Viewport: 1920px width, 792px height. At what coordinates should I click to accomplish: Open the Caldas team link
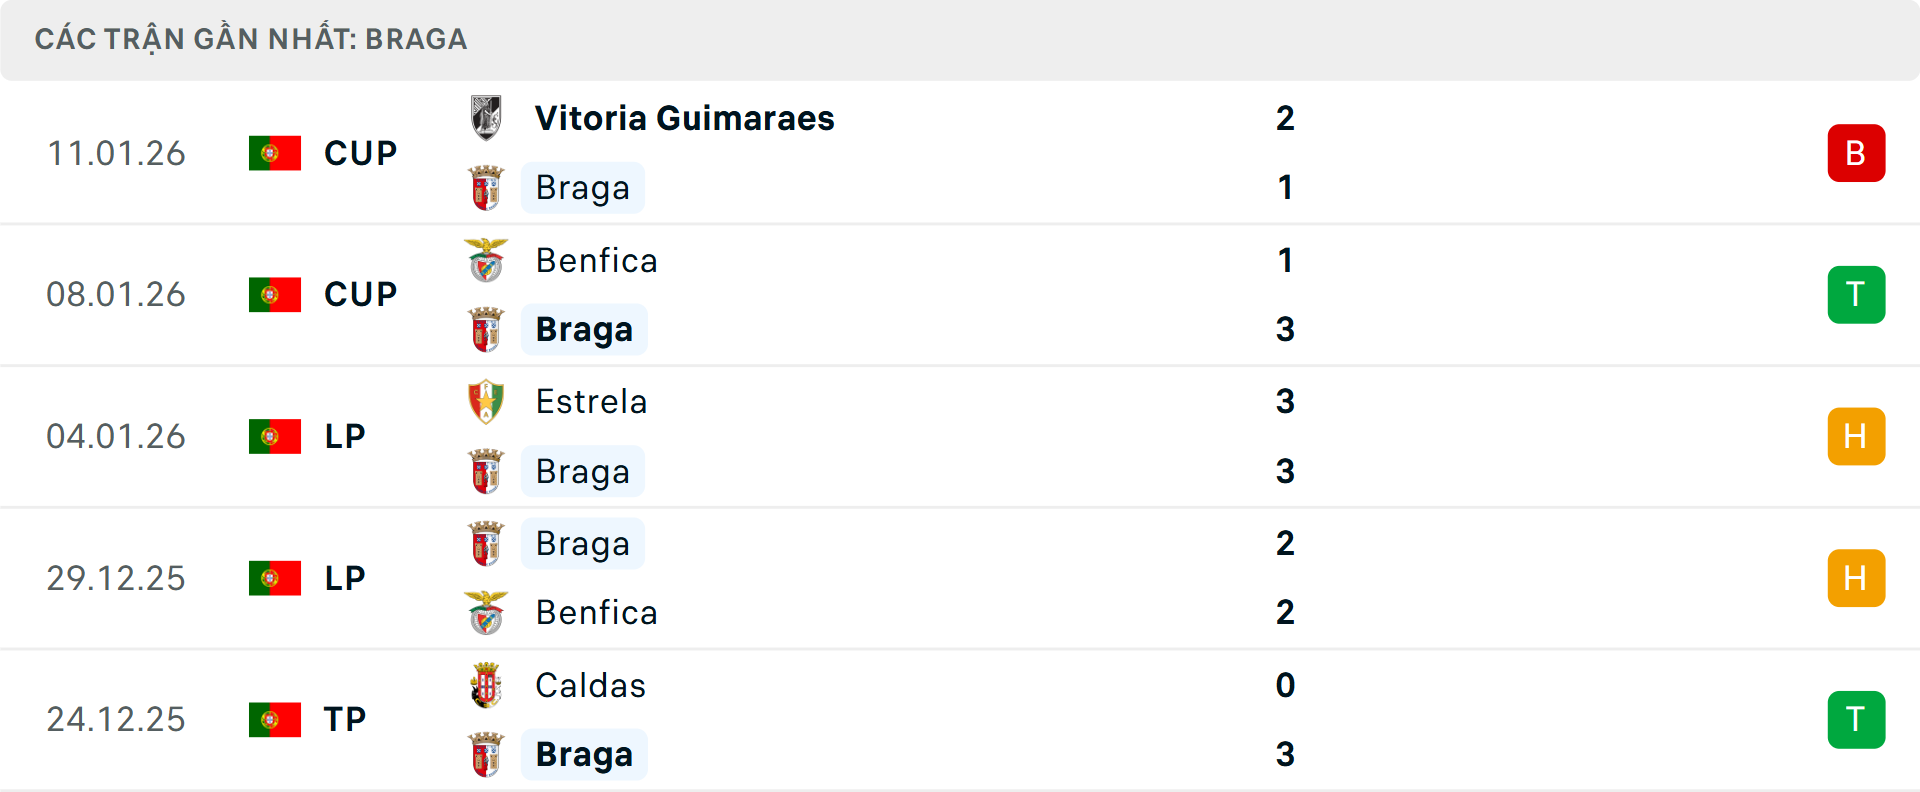click(590, 686)
